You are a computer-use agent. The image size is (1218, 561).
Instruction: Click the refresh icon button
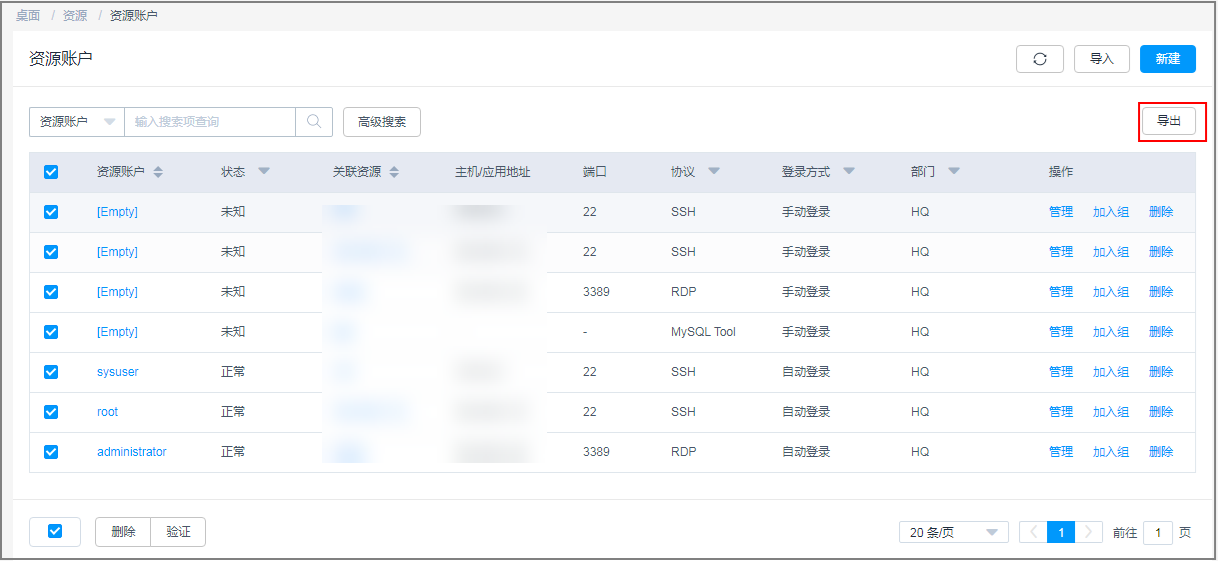tap(1040, 59)
